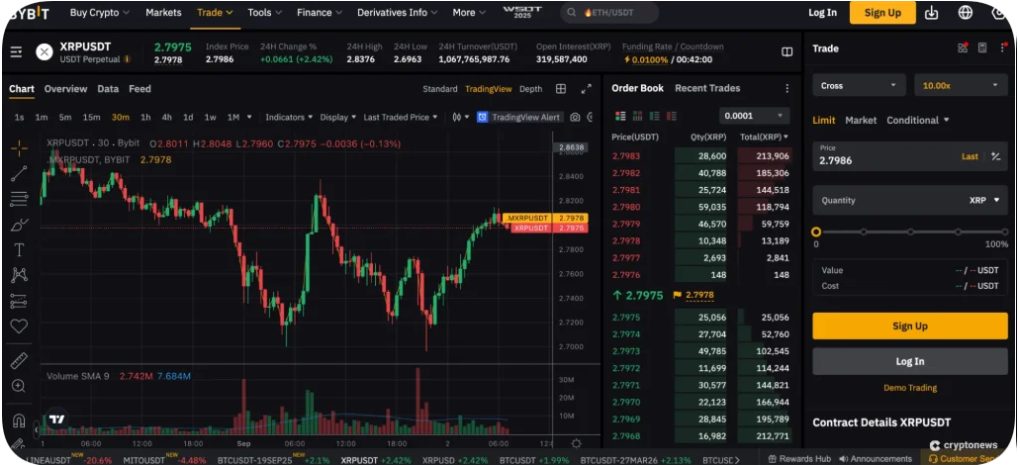The image size is (1020, 465).
Task: Open the Trade panel calculator icon
Action: (982, 48)
